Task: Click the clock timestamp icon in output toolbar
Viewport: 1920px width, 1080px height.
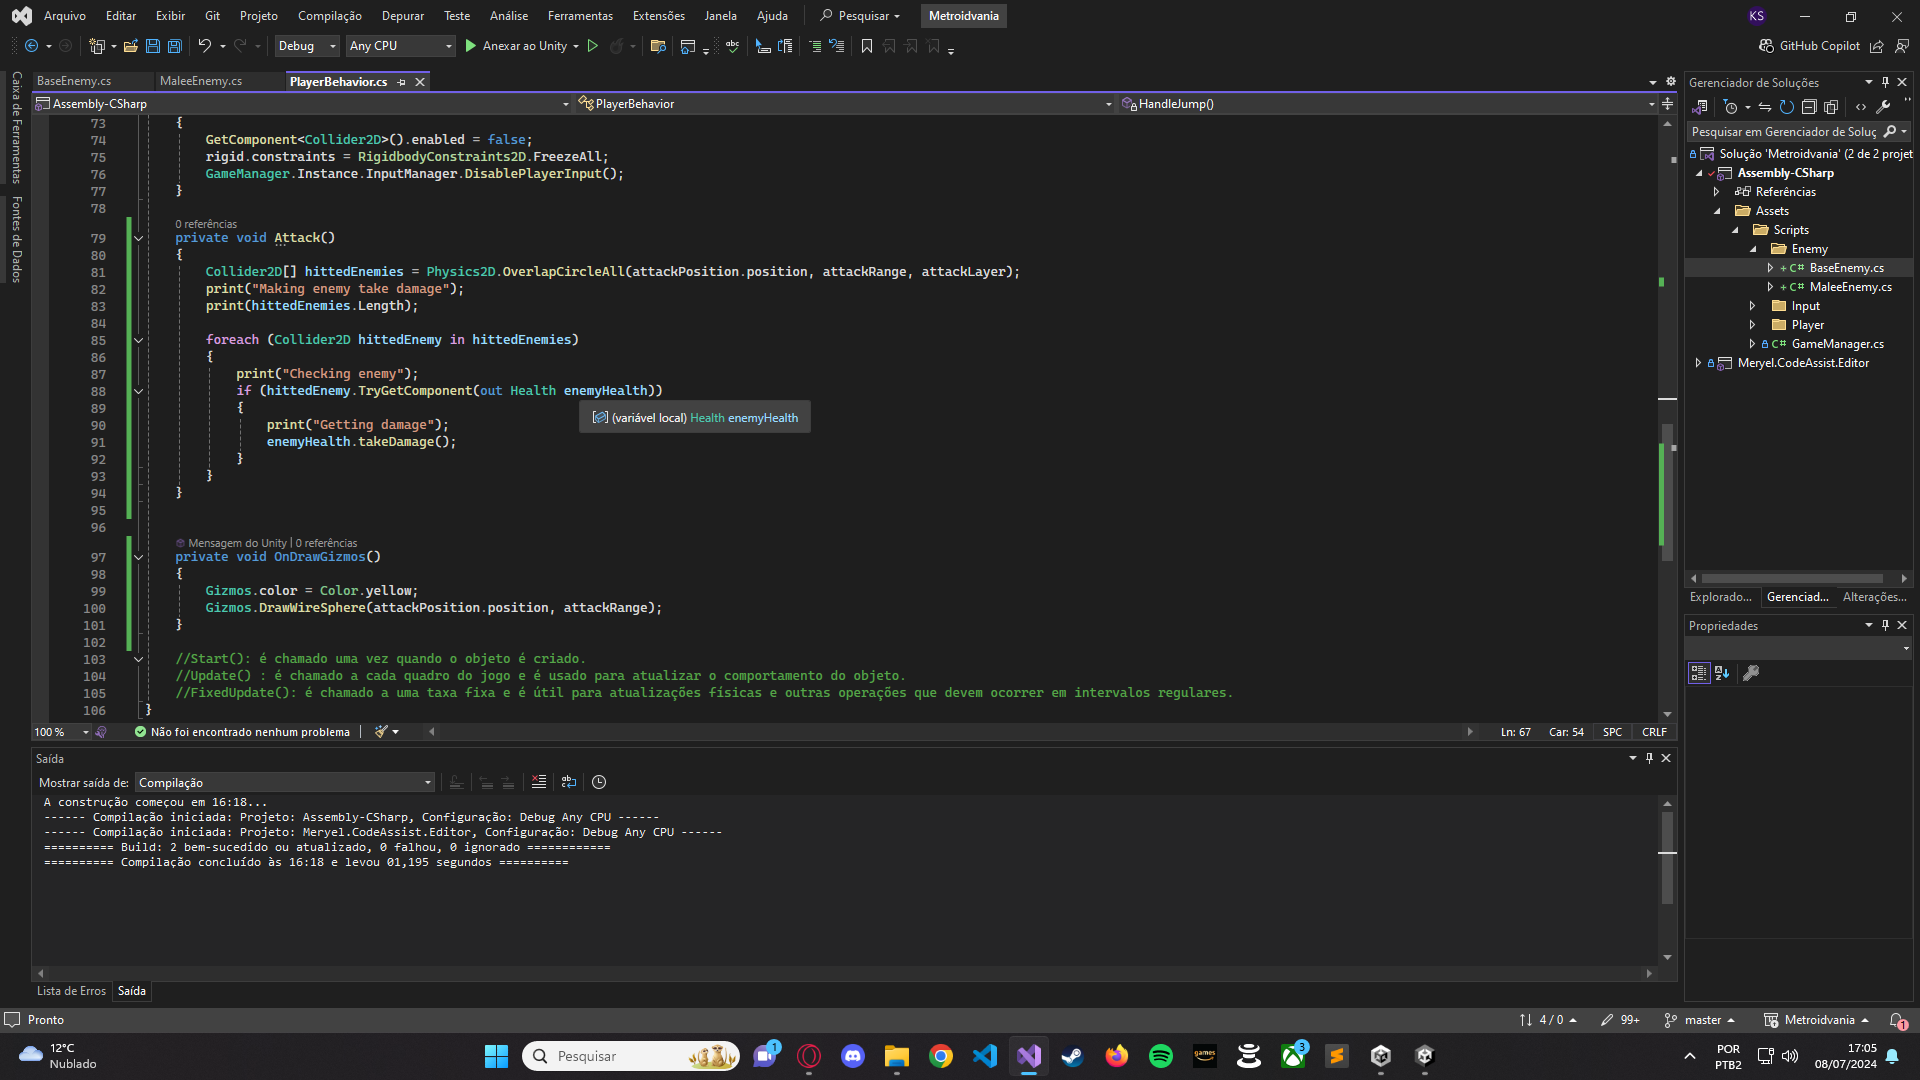Action: 599,782
